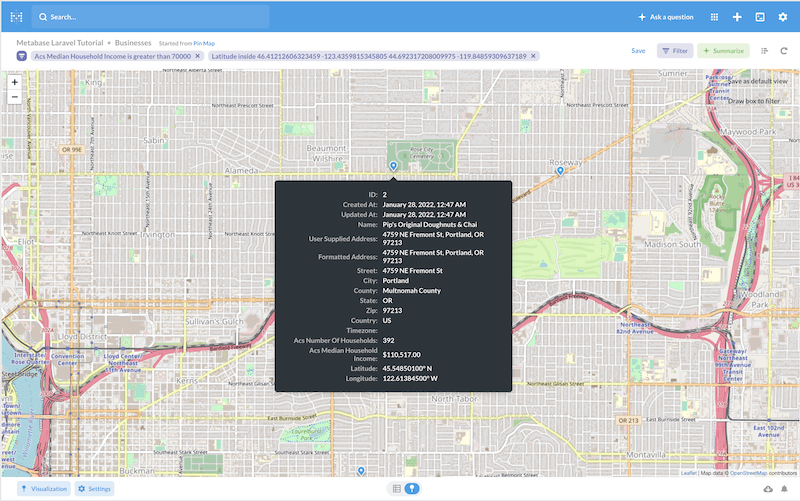This screenshot has height=501, width=800.
Task: Focus the Search input field
Action: (151, 17)
